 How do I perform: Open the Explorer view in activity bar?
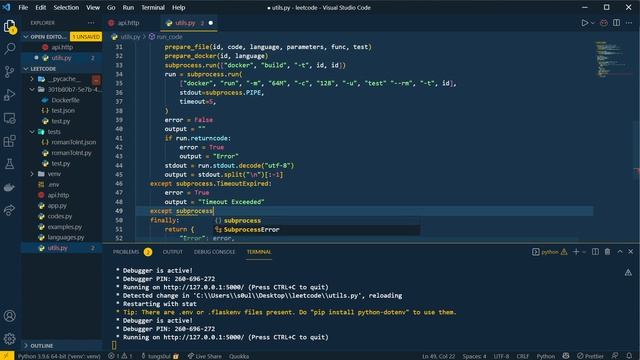point(9,27)
